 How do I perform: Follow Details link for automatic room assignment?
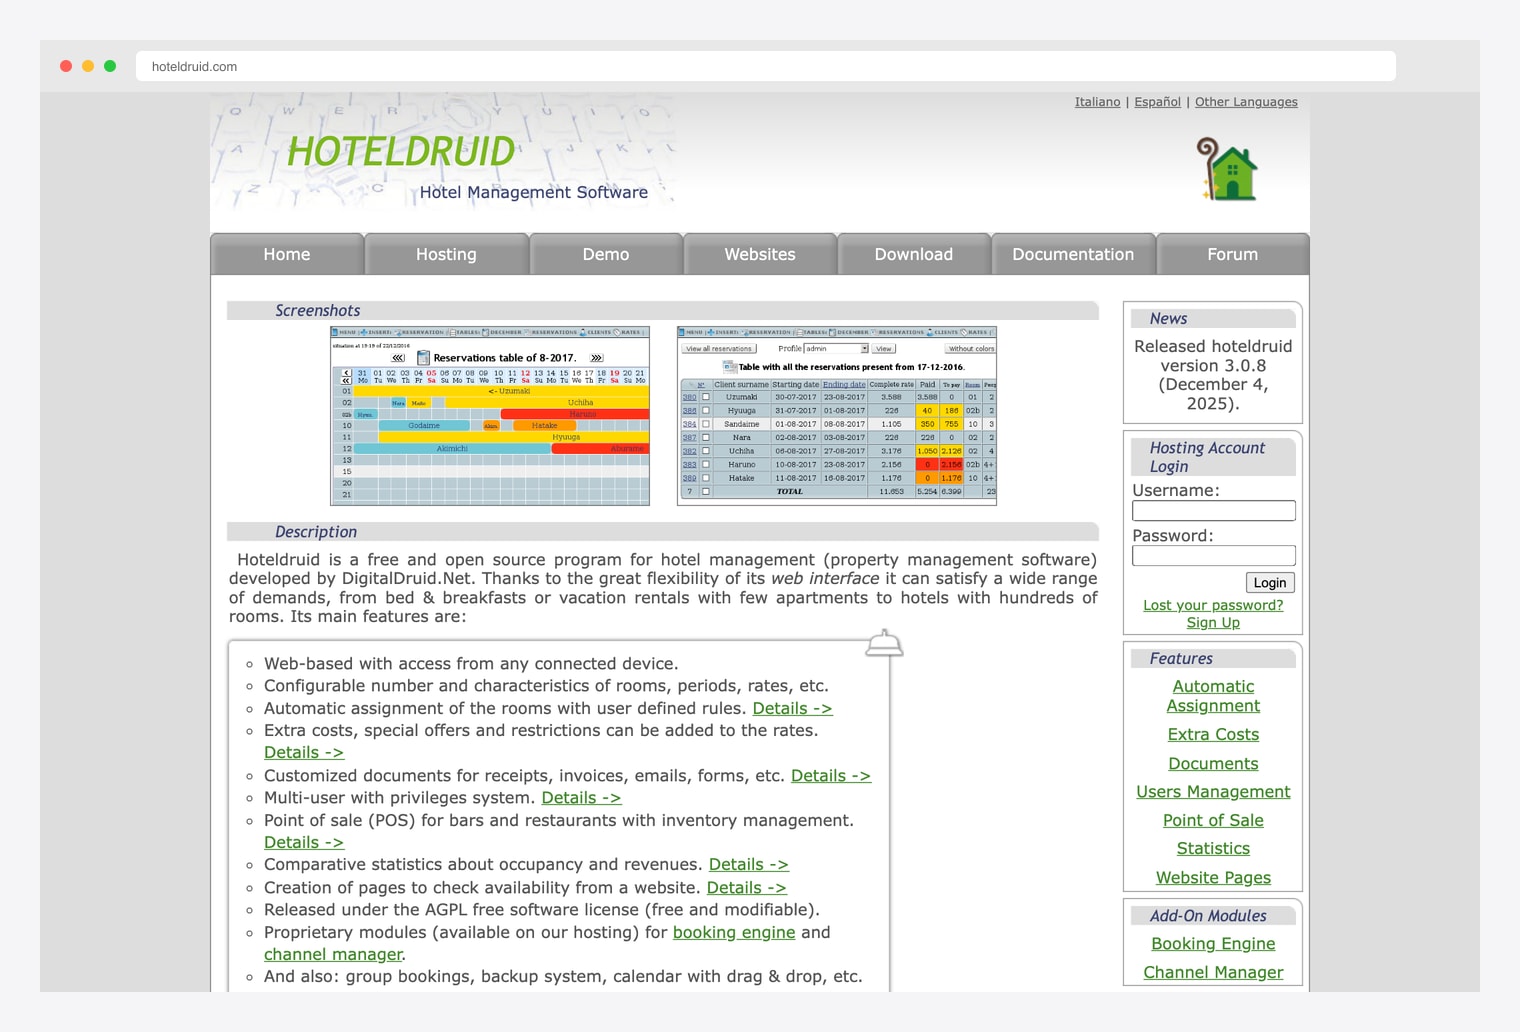click(x=792, y=708)
